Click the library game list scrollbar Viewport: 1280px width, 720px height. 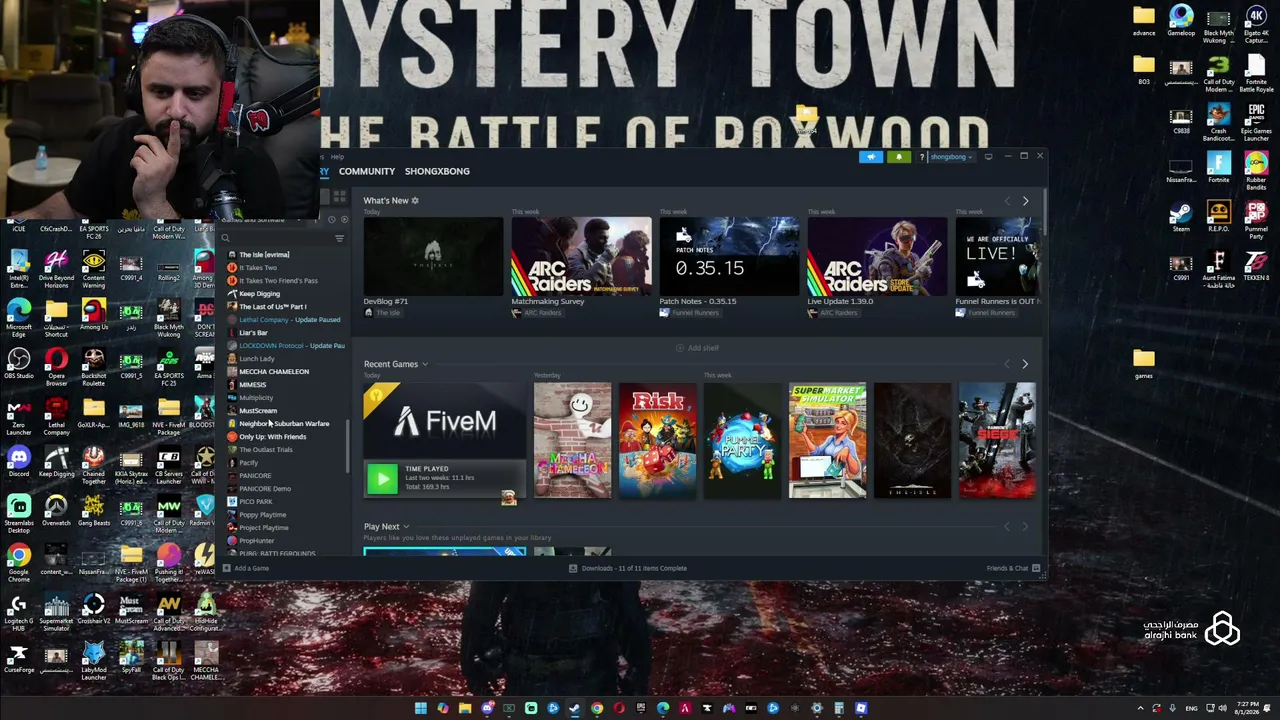point(347,445)
